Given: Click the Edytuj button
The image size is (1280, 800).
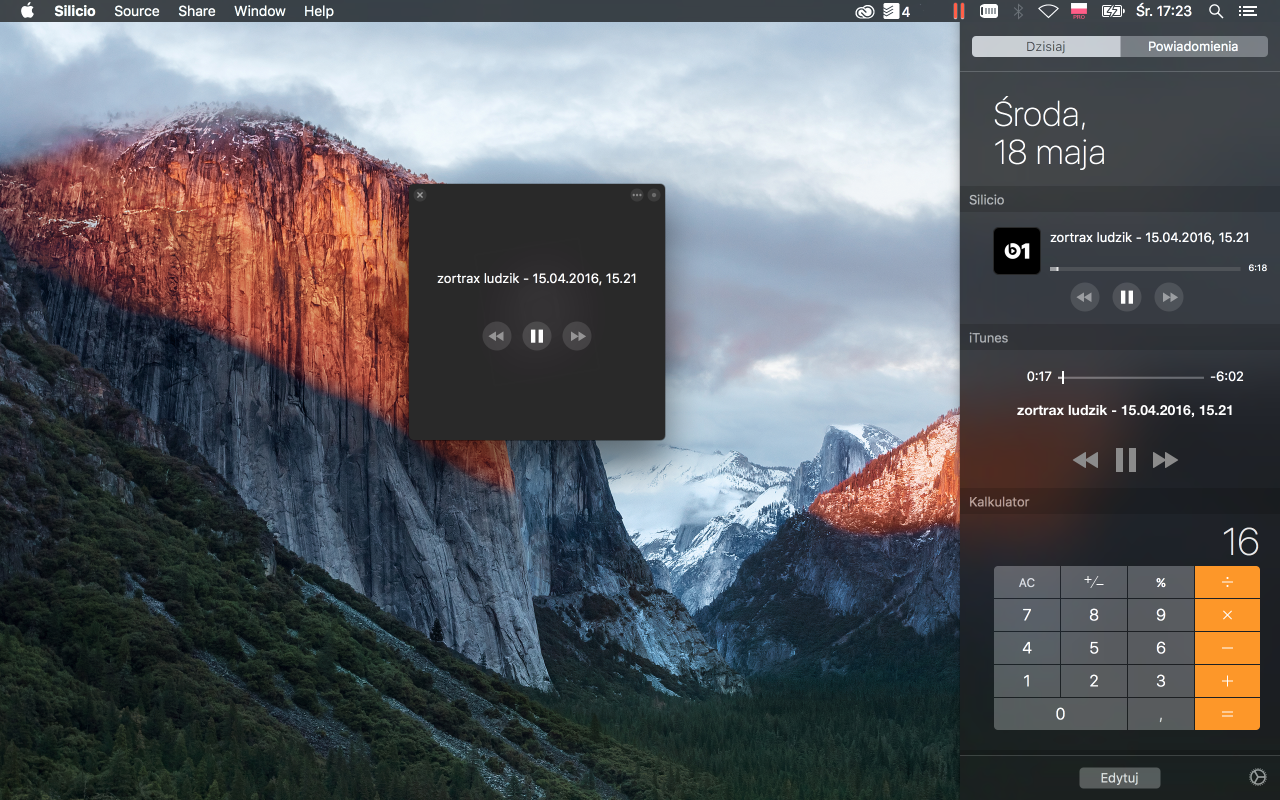Looking at the screenshot, I should point(1120,778).
